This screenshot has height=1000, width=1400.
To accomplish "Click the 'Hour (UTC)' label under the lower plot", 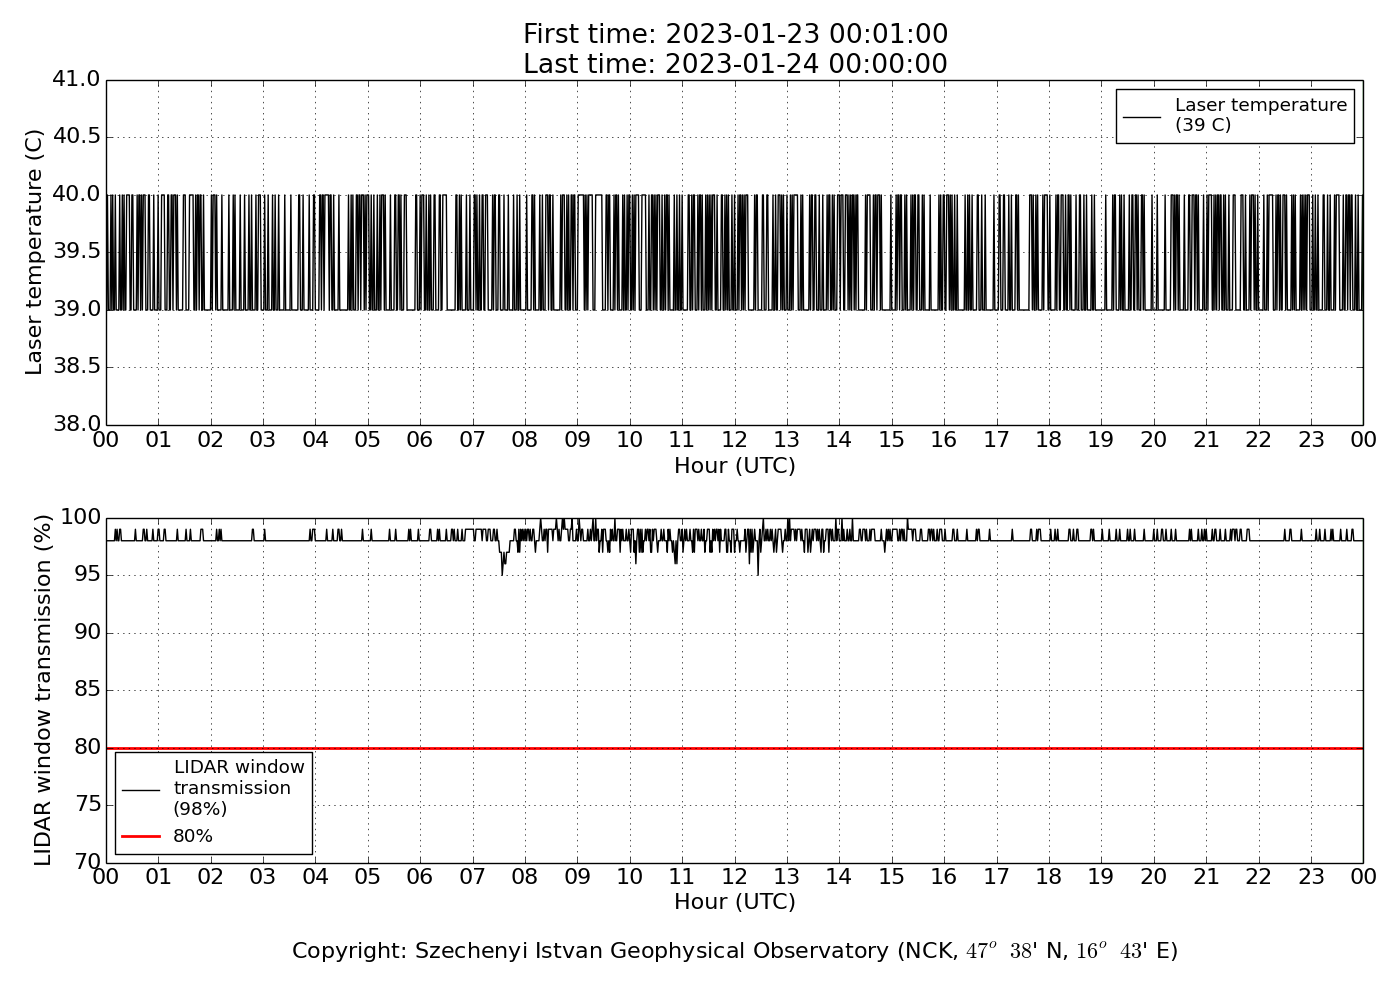I will tap(735, 902).
